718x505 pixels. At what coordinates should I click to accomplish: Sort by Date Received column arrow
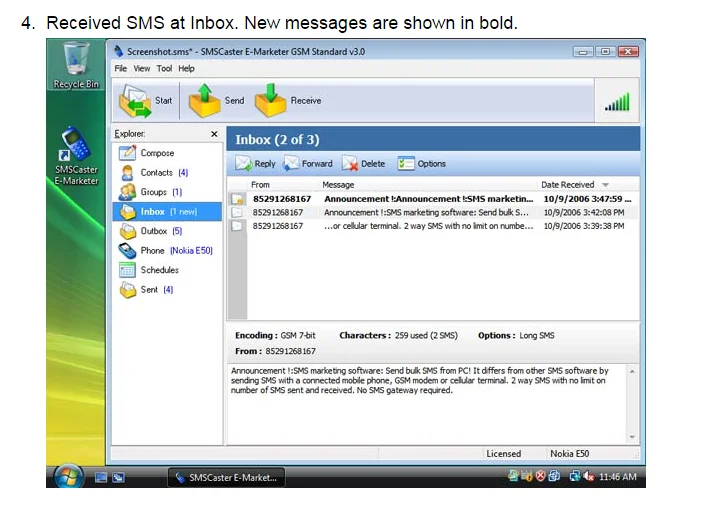[x=605, y=185]
